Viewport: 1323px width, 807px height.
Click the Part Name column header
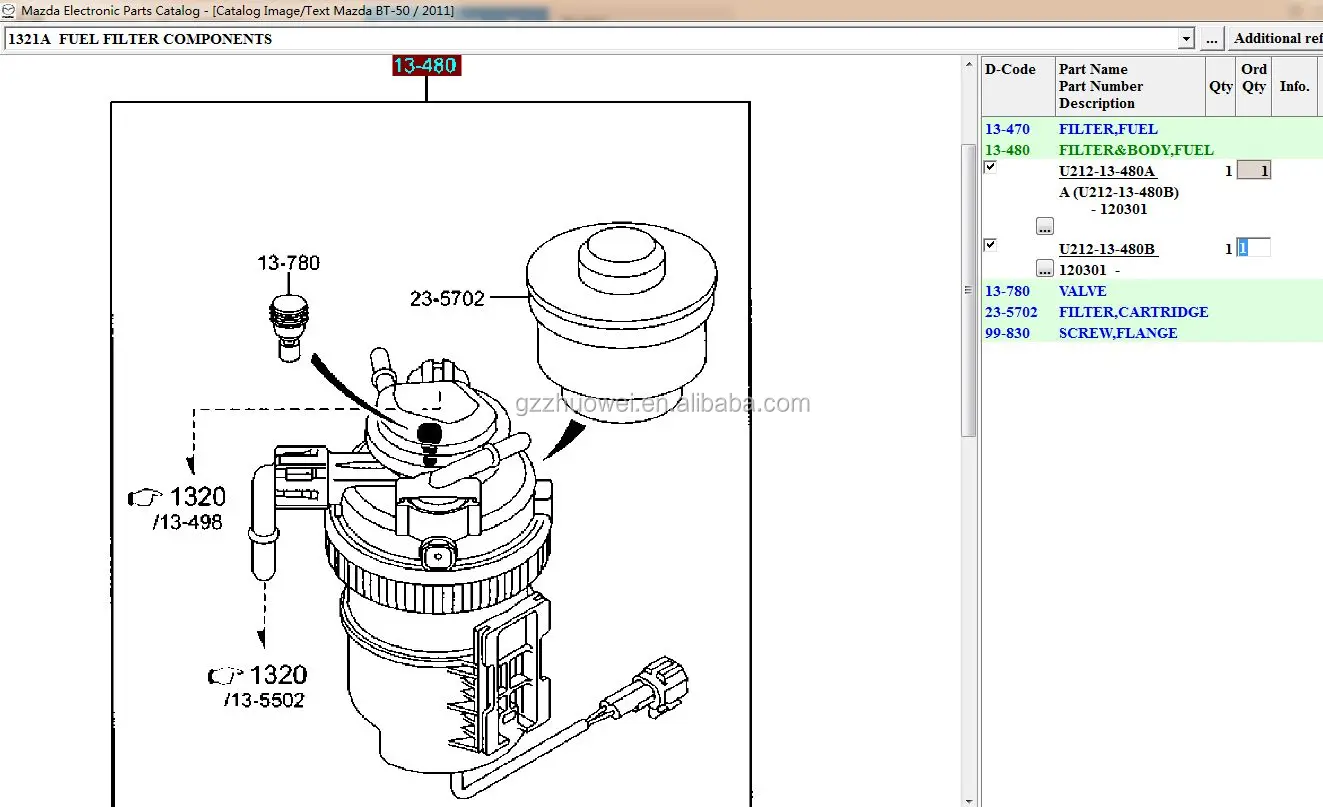(1130, 86)
